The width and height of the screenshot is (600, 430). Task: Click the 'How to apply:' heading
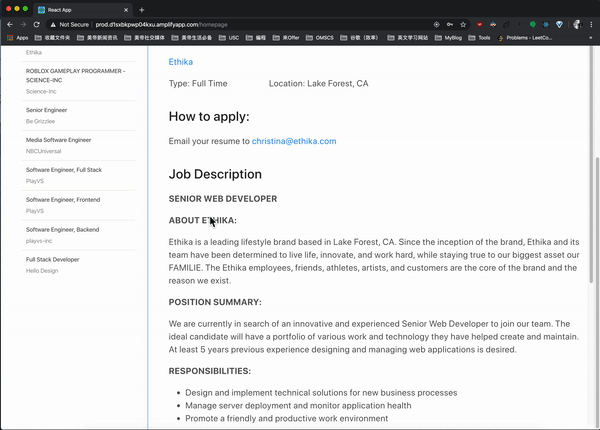(209, 117)
